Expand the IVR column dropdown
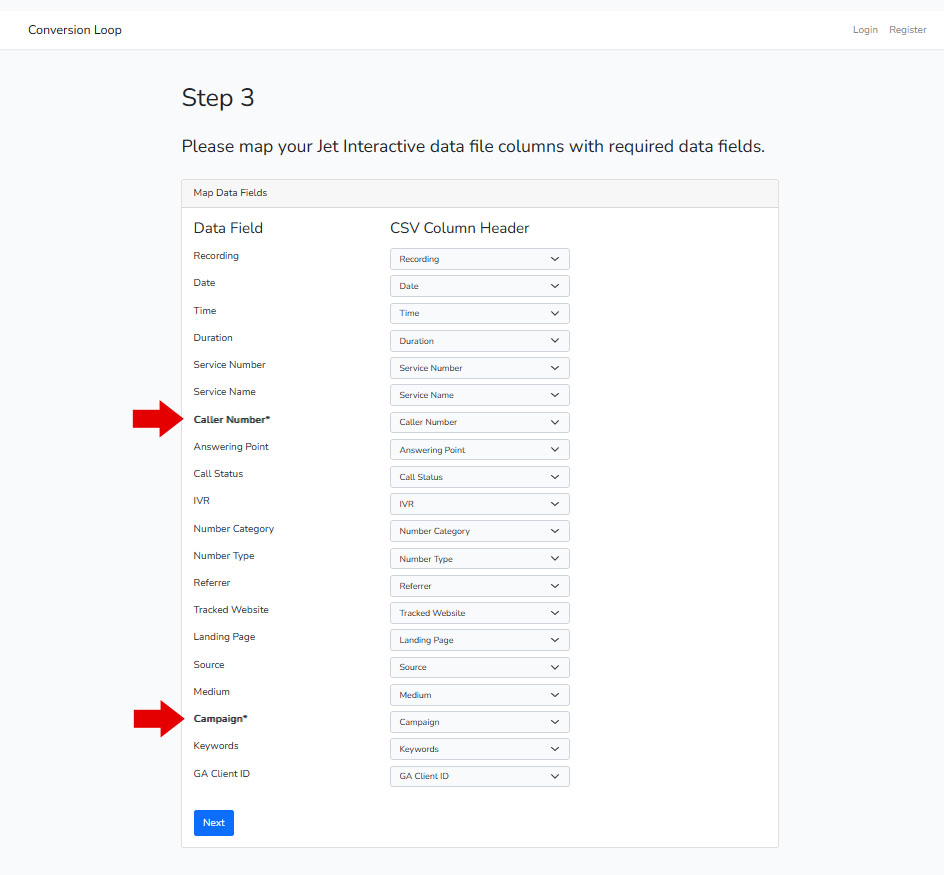The height and width of the screenshot is (875, 944). [x=479, y=504]
